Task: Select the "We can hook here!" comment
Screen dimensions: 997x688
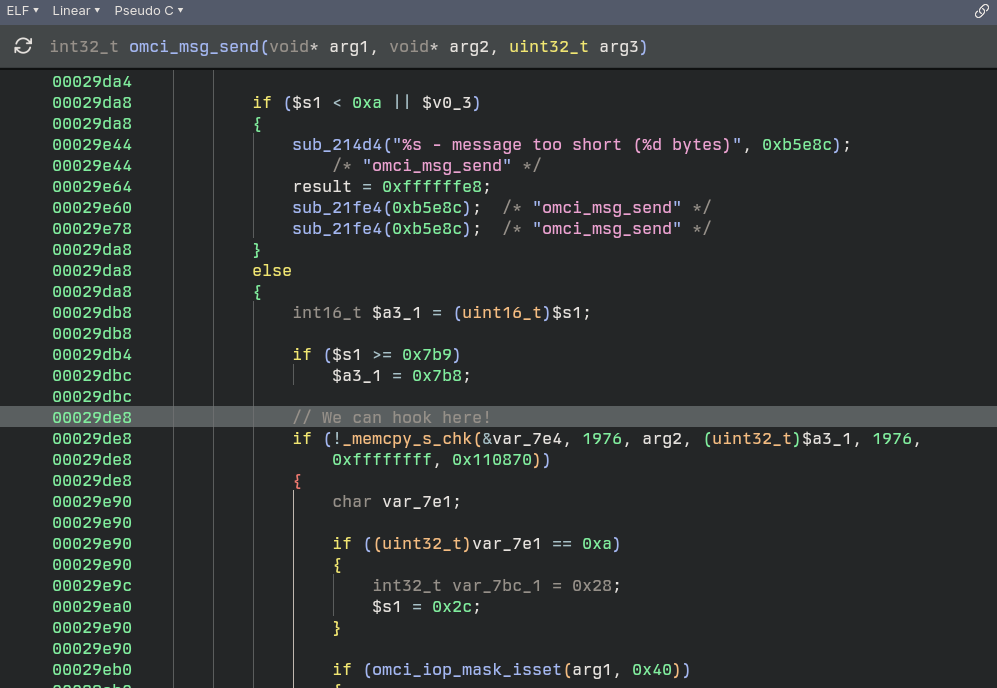Action: pyautogui.click(x=392, y=417)
